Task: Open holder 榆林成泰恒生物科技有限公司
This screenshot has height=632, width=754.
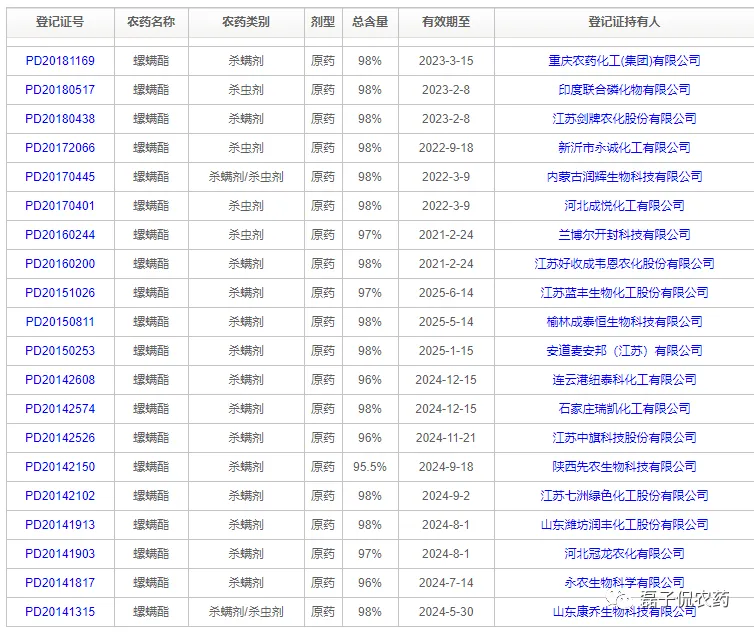Action: [x=624, y=322]
